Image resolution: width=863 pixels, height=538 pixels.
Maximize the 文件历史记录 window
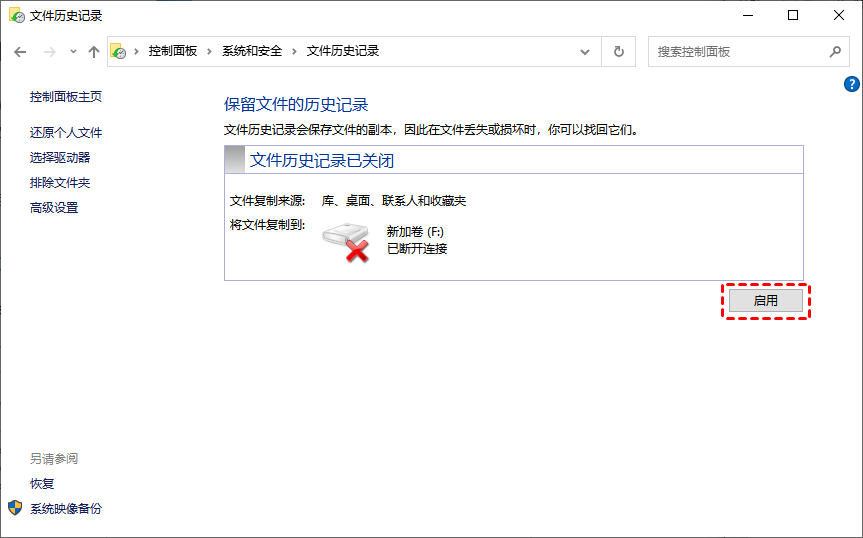tap(793, 15)
